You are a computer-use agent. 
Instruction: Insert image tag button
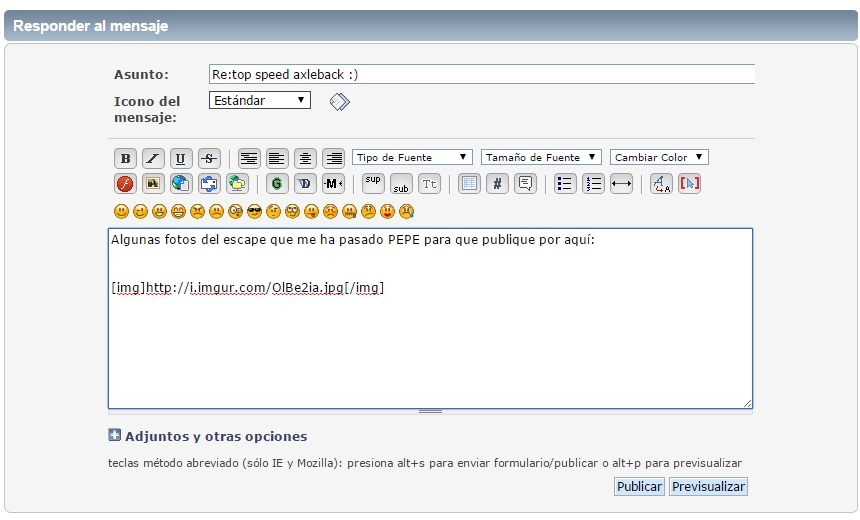coord(153,184)
